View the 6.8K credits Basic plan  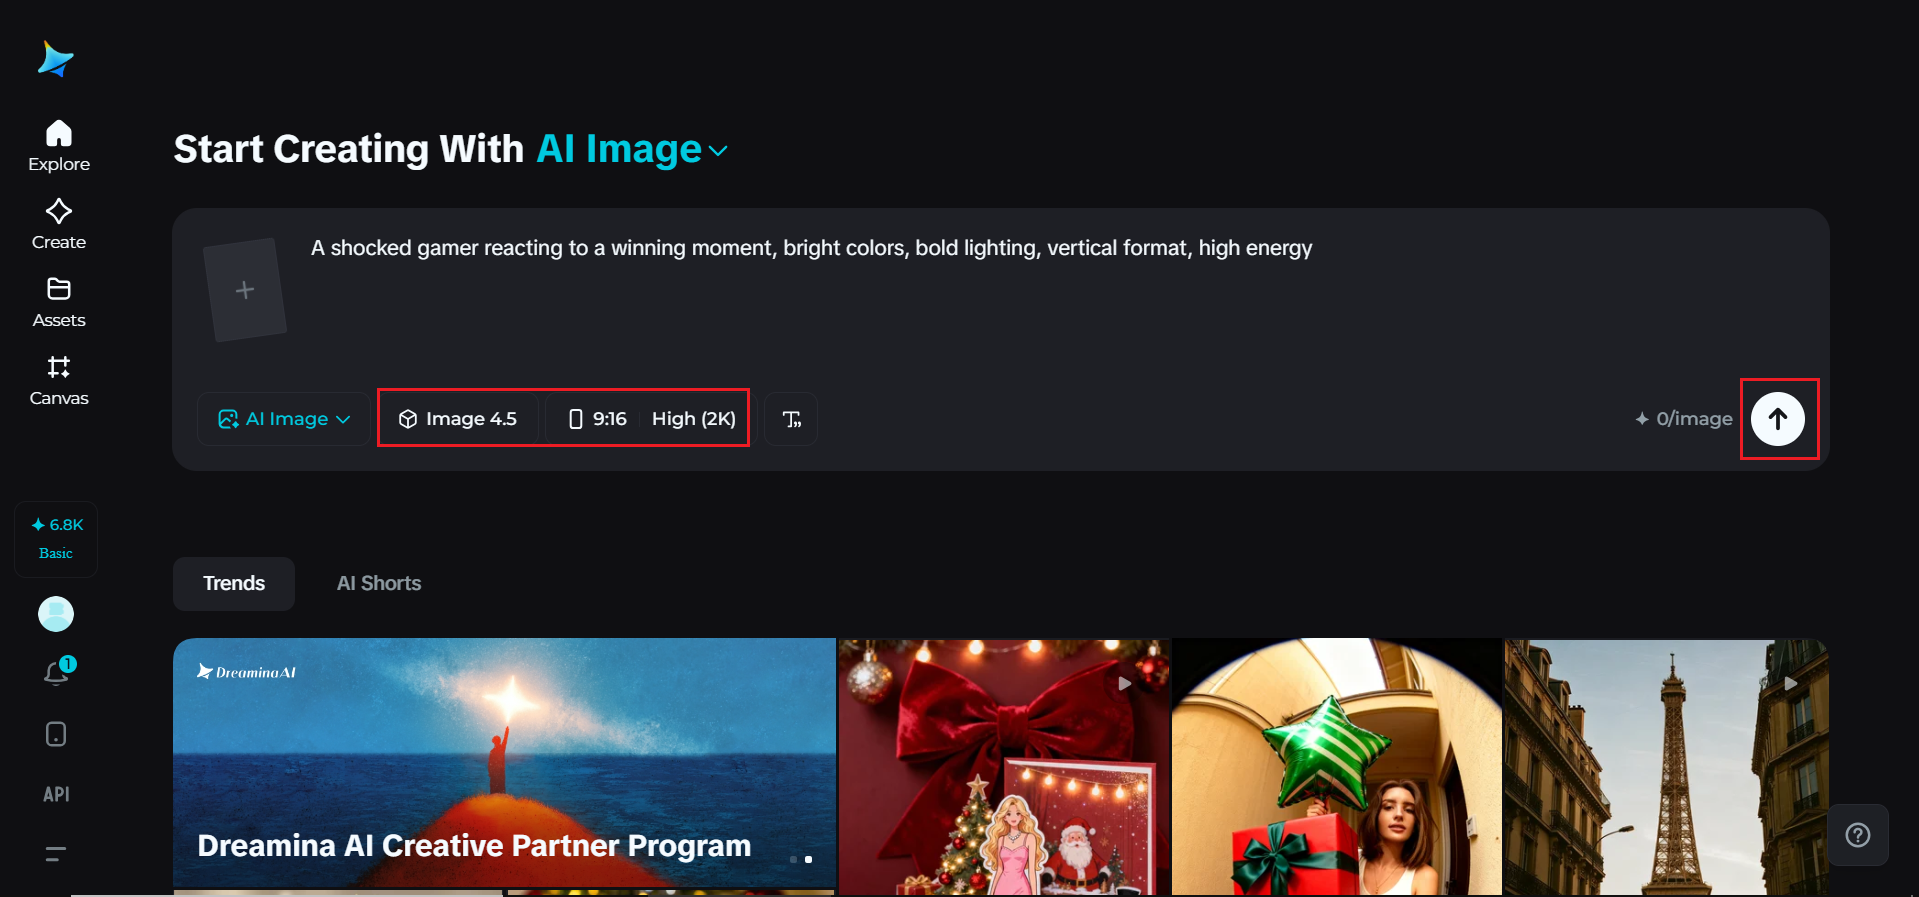pos(56,538)
